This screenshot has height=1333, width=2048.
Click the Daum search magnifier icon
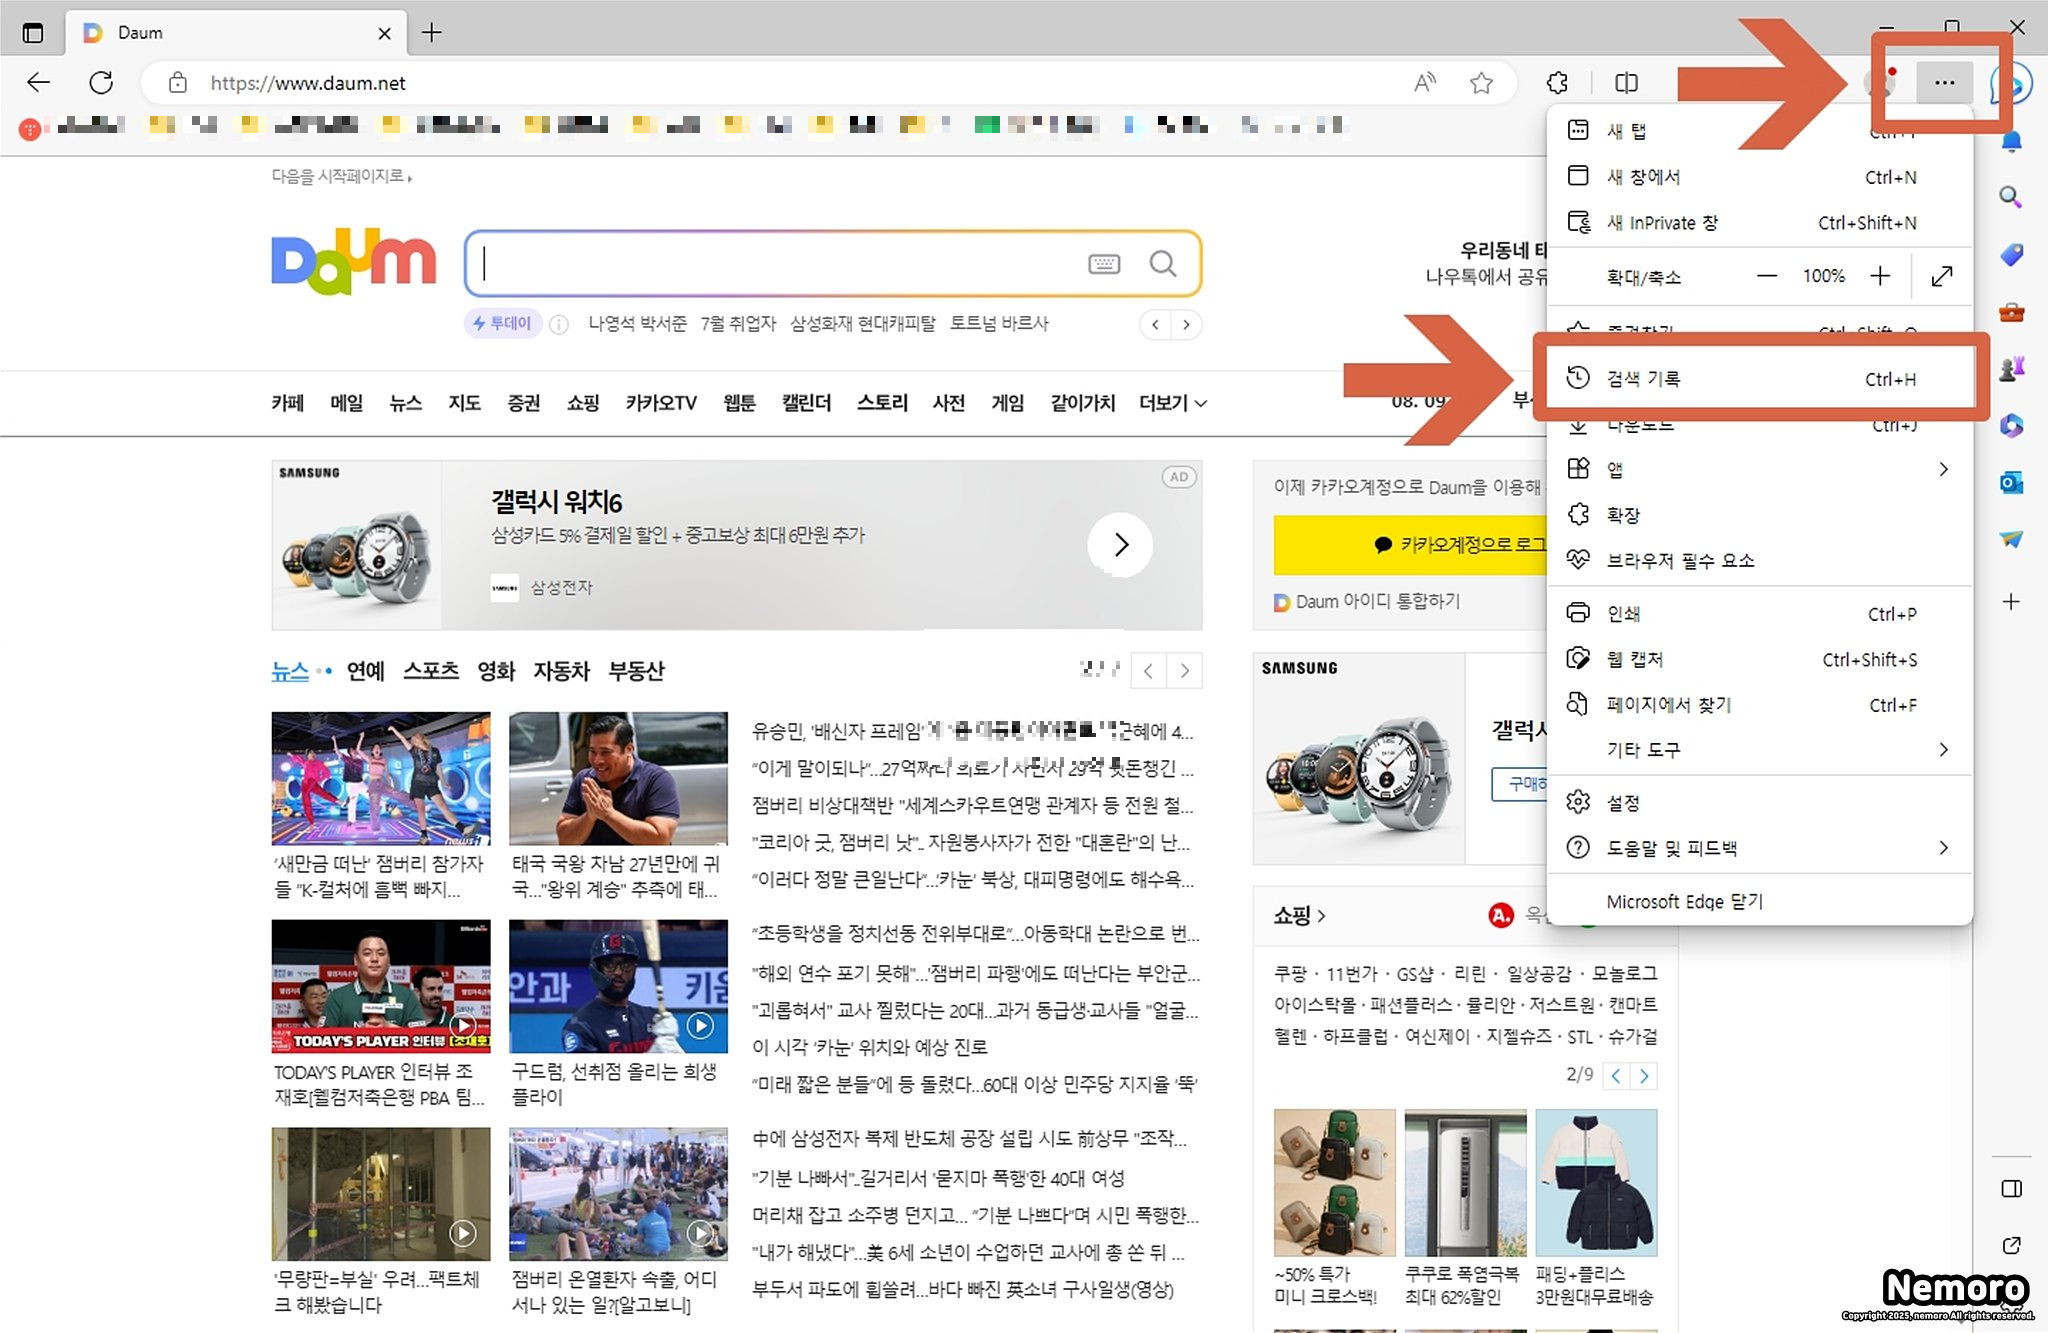1162,264
